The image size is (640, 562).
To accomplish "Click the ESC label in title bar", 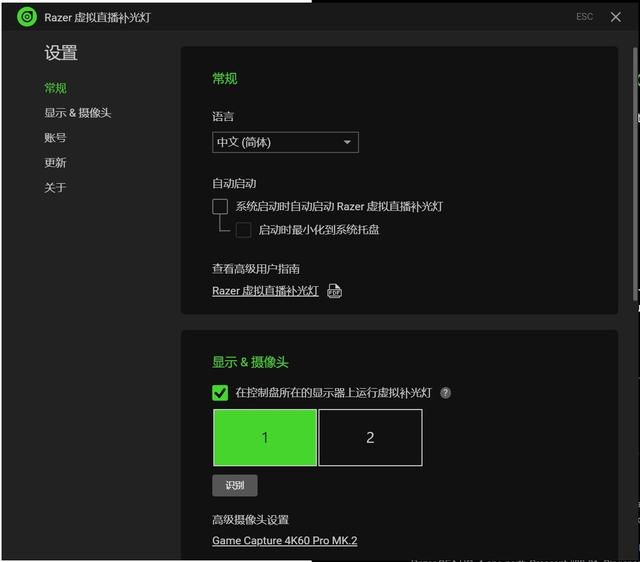I will (584, 17).
